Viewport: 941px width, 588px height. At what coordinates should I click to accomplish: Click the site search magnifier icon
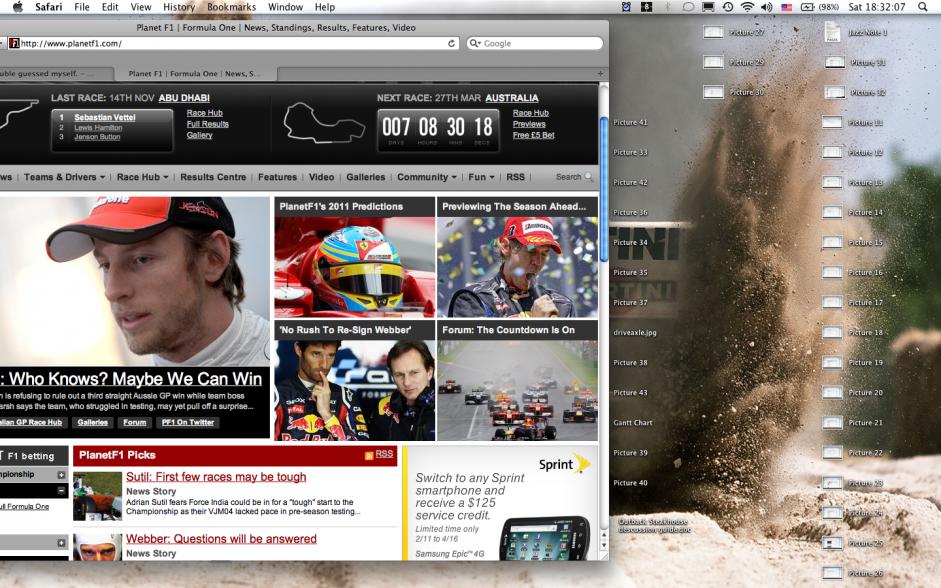pos(588,177)
